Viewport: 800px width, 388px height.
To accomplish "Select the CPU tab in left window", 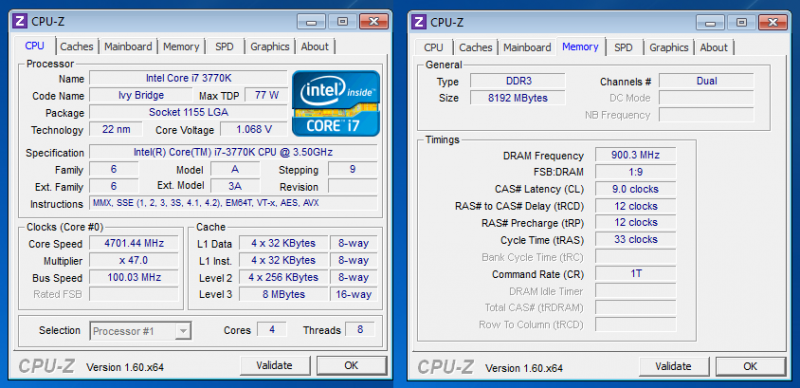I will (x=35, y=45).
